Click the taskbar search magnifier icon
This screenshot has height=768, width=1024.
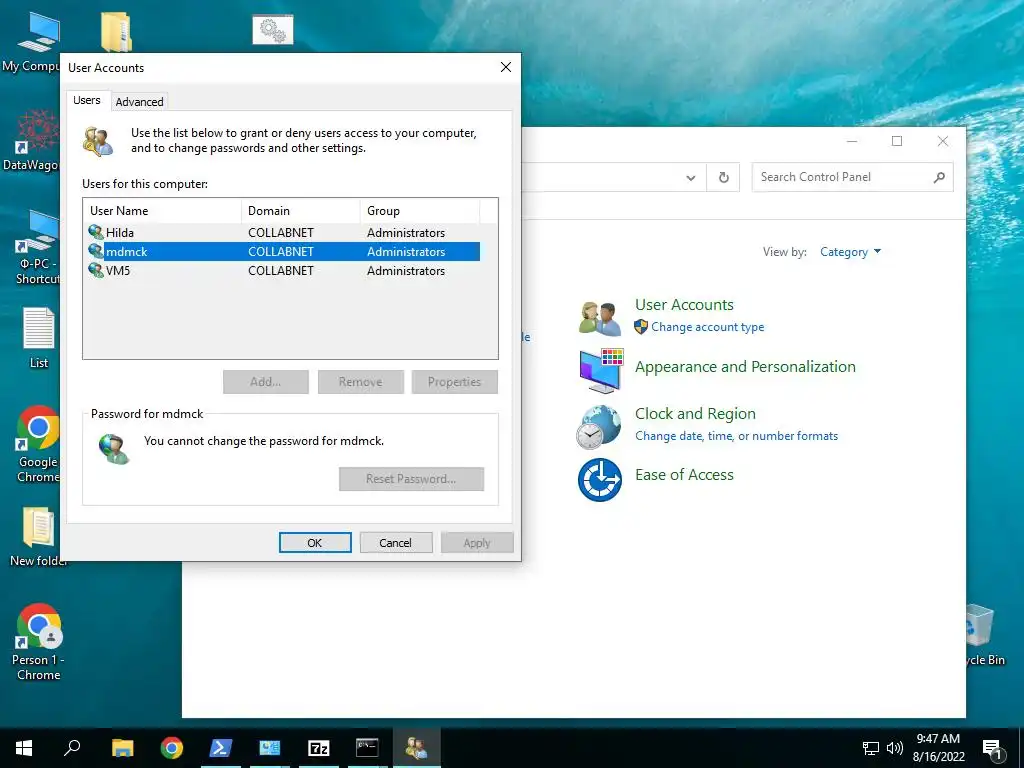[72, 748]
